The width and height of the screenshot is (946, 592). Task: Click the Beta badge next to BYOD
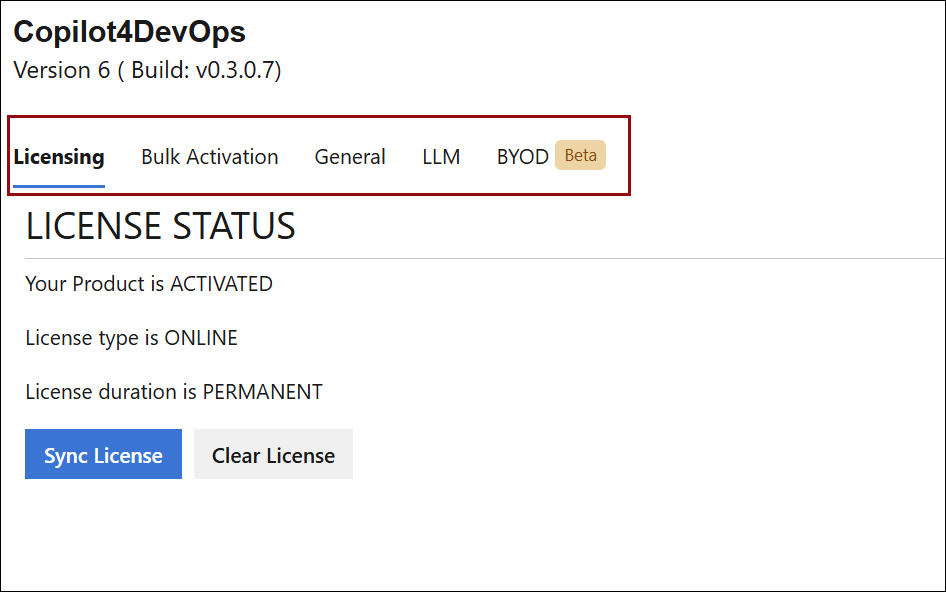[580, 155]
